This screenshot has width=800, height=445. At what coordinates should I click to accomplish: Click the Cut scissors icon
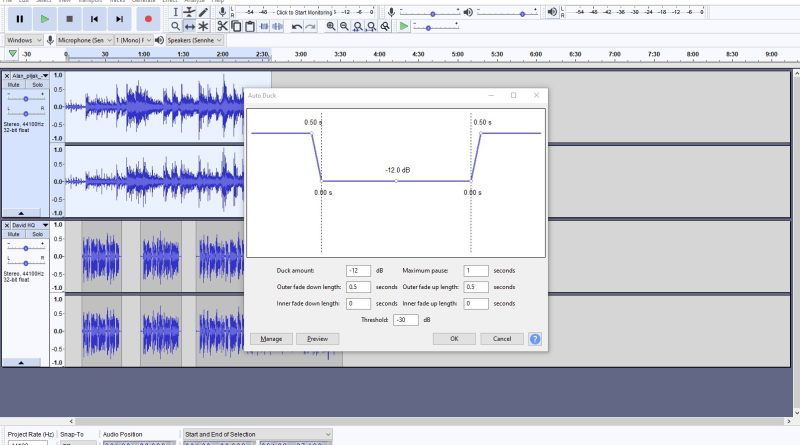coord(222,26)
